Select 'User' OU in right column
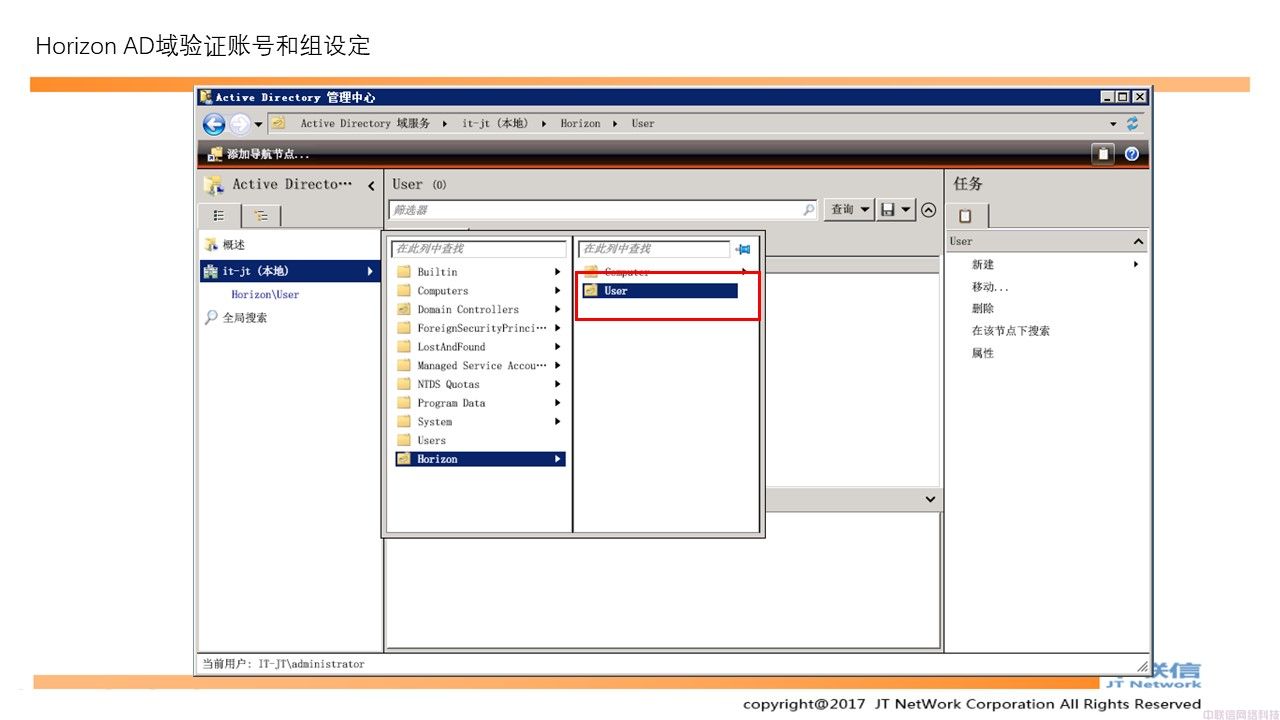The height and width of the screenshot is (720, 1280). pyautogui.click(x=660, y=291)
